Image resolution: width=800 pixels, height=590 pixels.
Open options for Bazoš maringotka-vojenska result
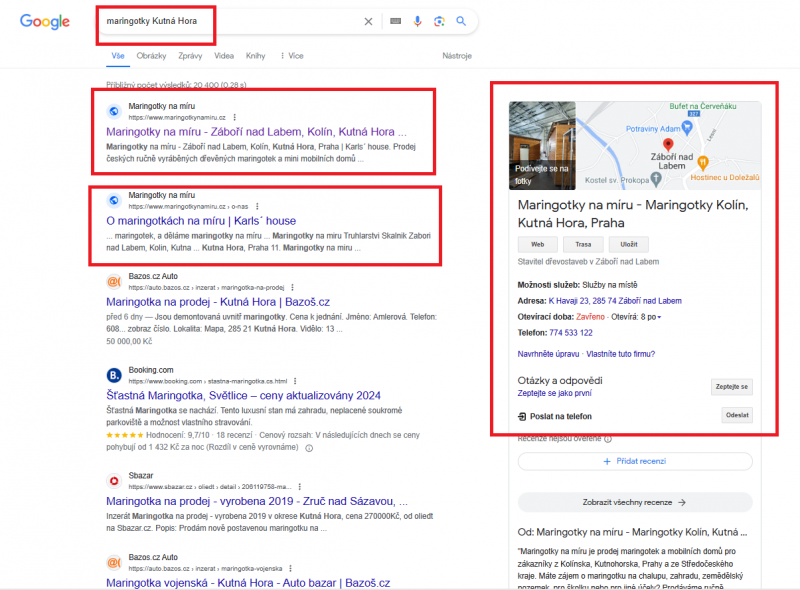290,569
